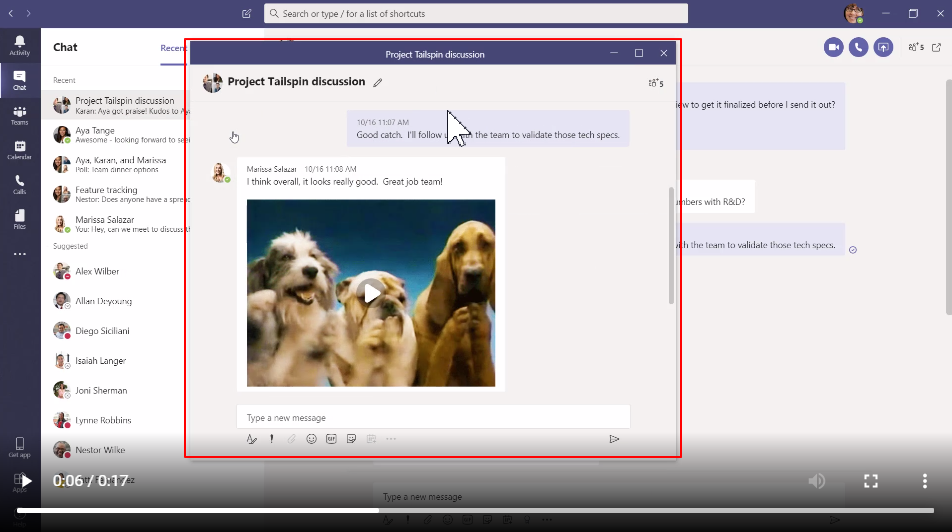The height and width of the screenshot is (532, 952).
Task: Open the Calendar in sidebar
Action: [19, 150]
